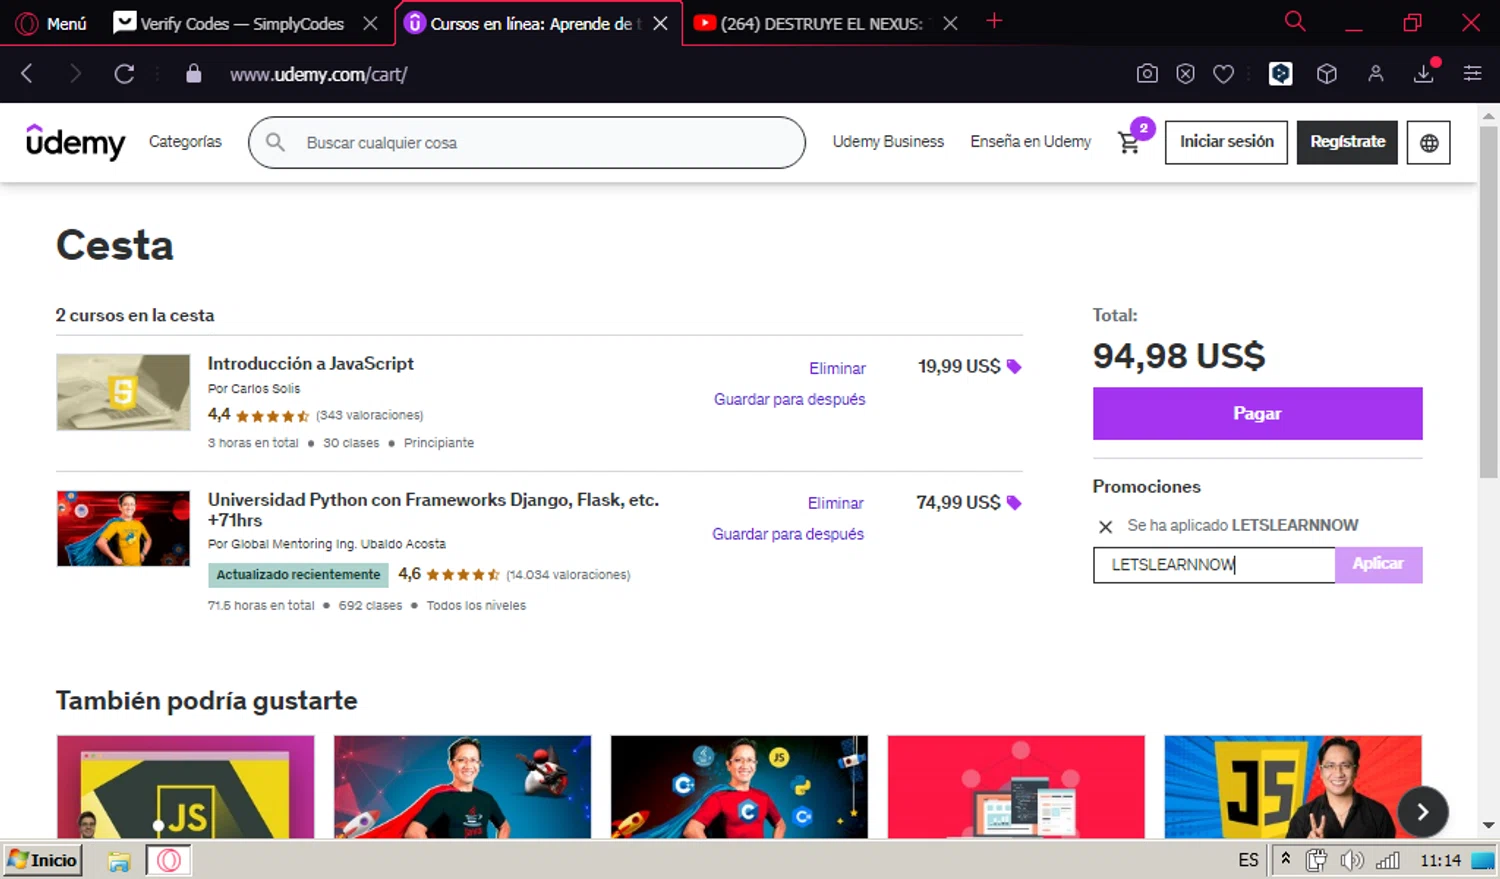Viewport: 1500px width, 879px height.
Task: Open the Windows Inicio start button
Action: (x=43, y=860)
